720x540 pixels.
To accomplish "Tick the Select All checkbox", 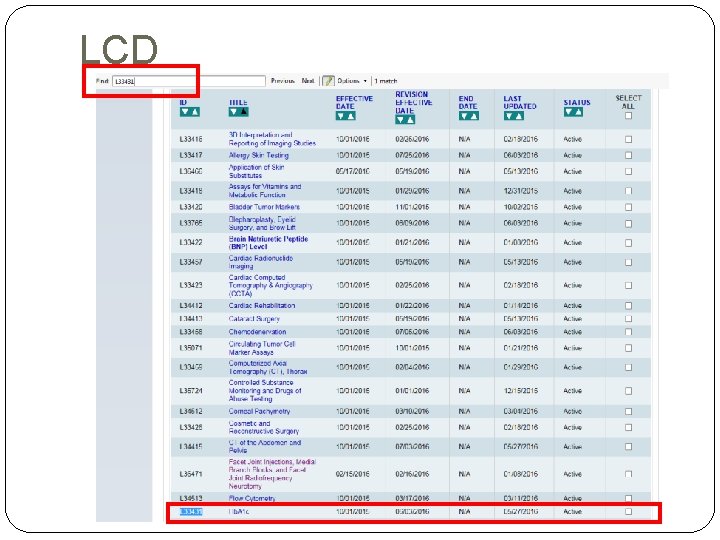I will (x=628, y=116).
